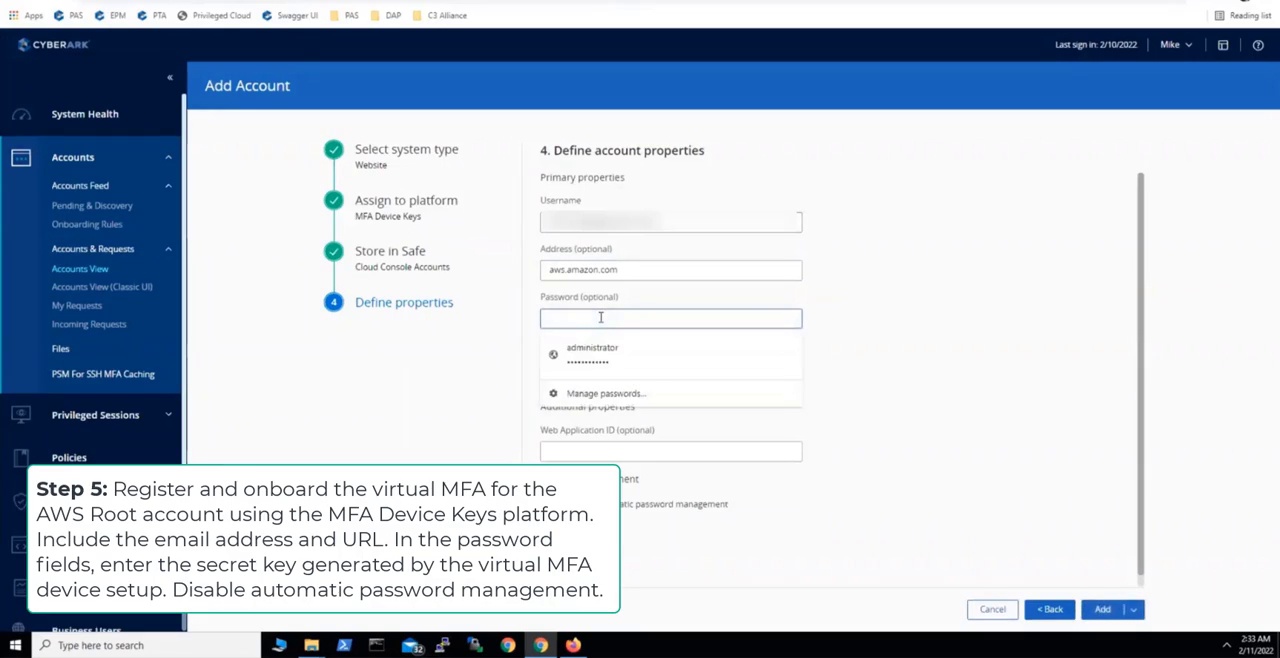
Task: Open the Add button dropdown arrow
Action: pyautogui.click(x=1134, y=609)
